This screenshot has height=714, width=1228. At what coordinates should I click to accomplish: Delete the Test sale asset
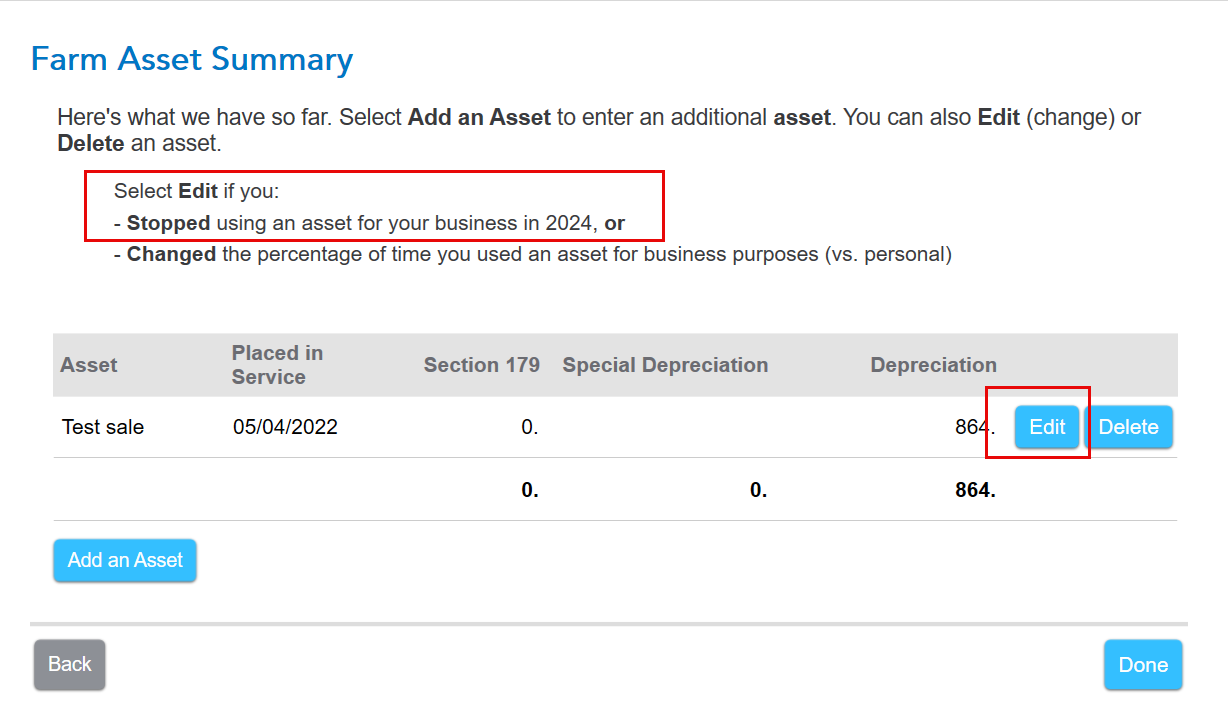click(x=1128, y=427)
